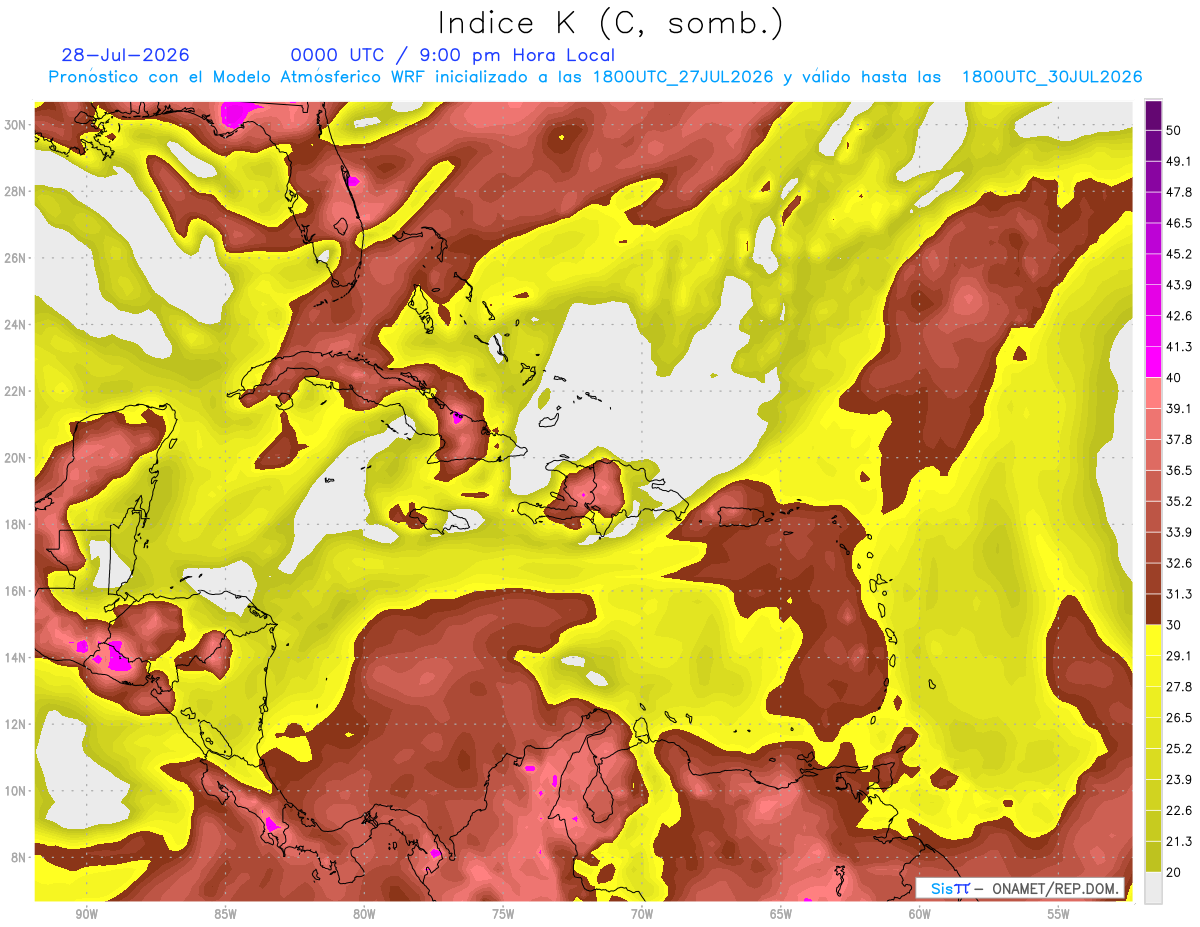Click the 8N latitude axis label
Screen dimensions: 1200x927
pyautogui.click(x=21, y=857)
